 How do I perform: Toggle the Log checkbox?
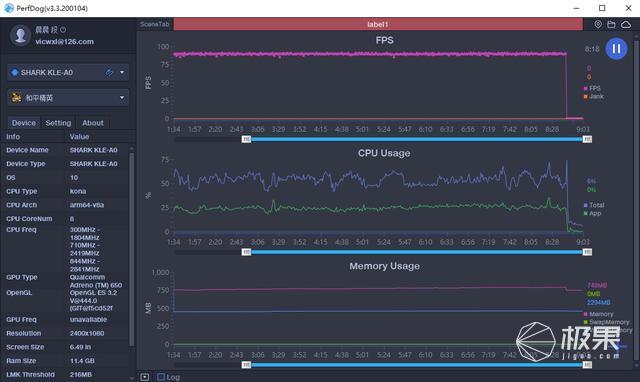click(161, 377)
